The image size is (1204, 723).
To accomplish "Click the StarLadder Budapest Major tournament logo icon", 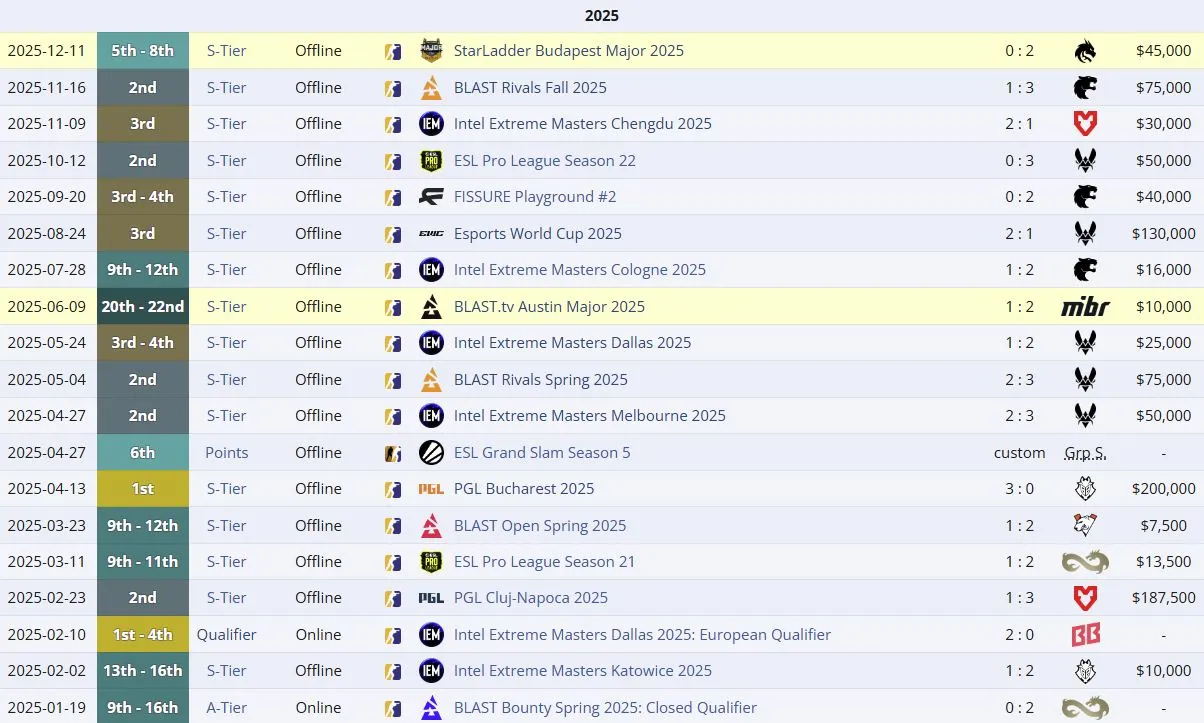I will click(x=431, y=51).
